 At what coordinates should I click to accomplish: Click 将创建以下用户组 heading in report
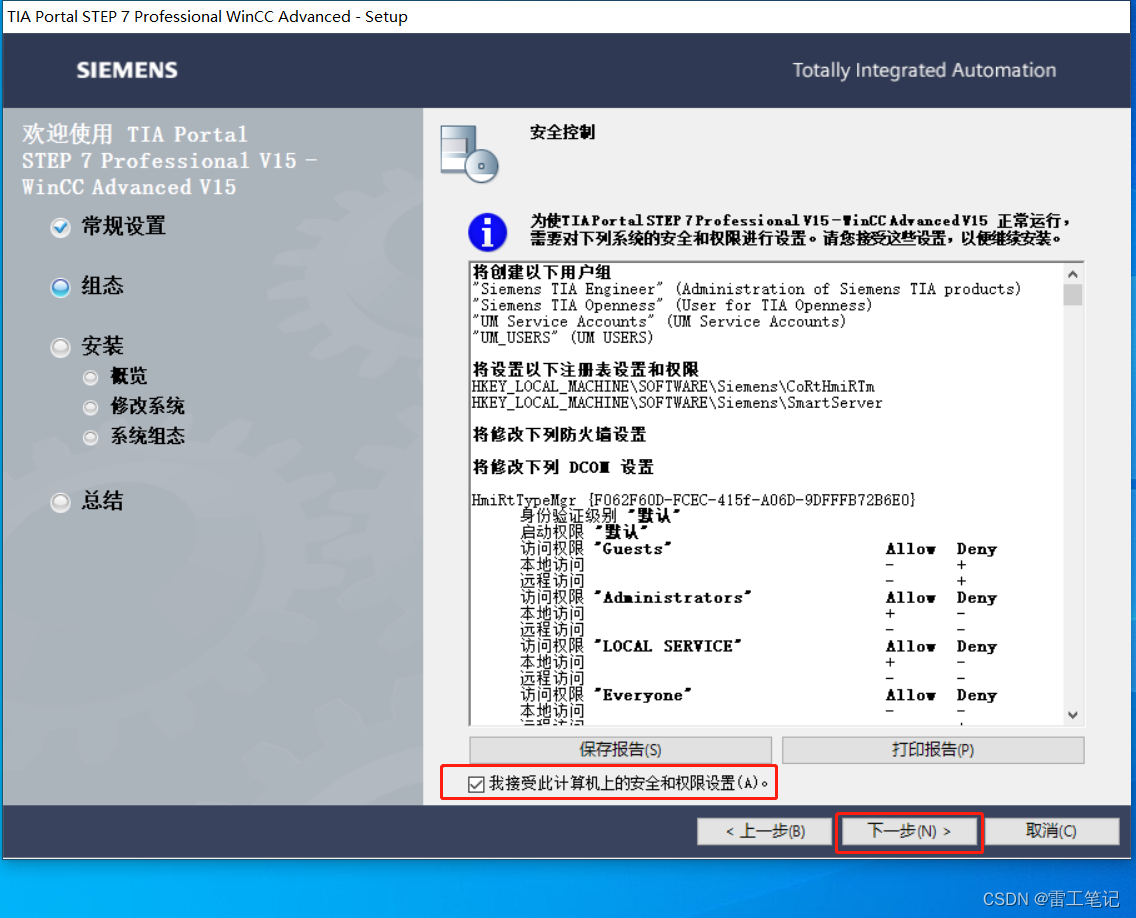tap(542, 272)
